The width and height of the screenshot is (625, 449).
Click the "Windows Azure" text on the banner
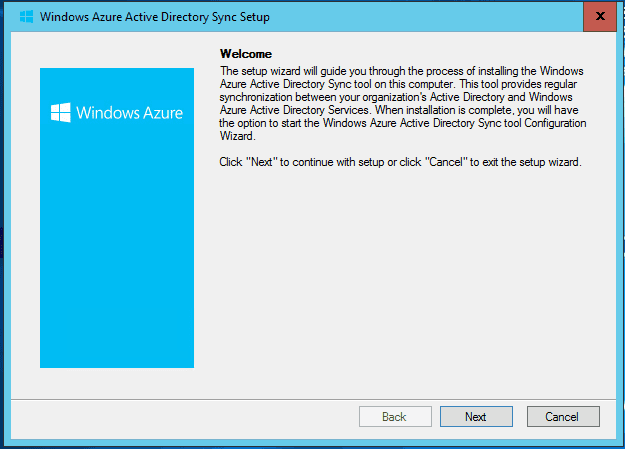coord(130,113)
